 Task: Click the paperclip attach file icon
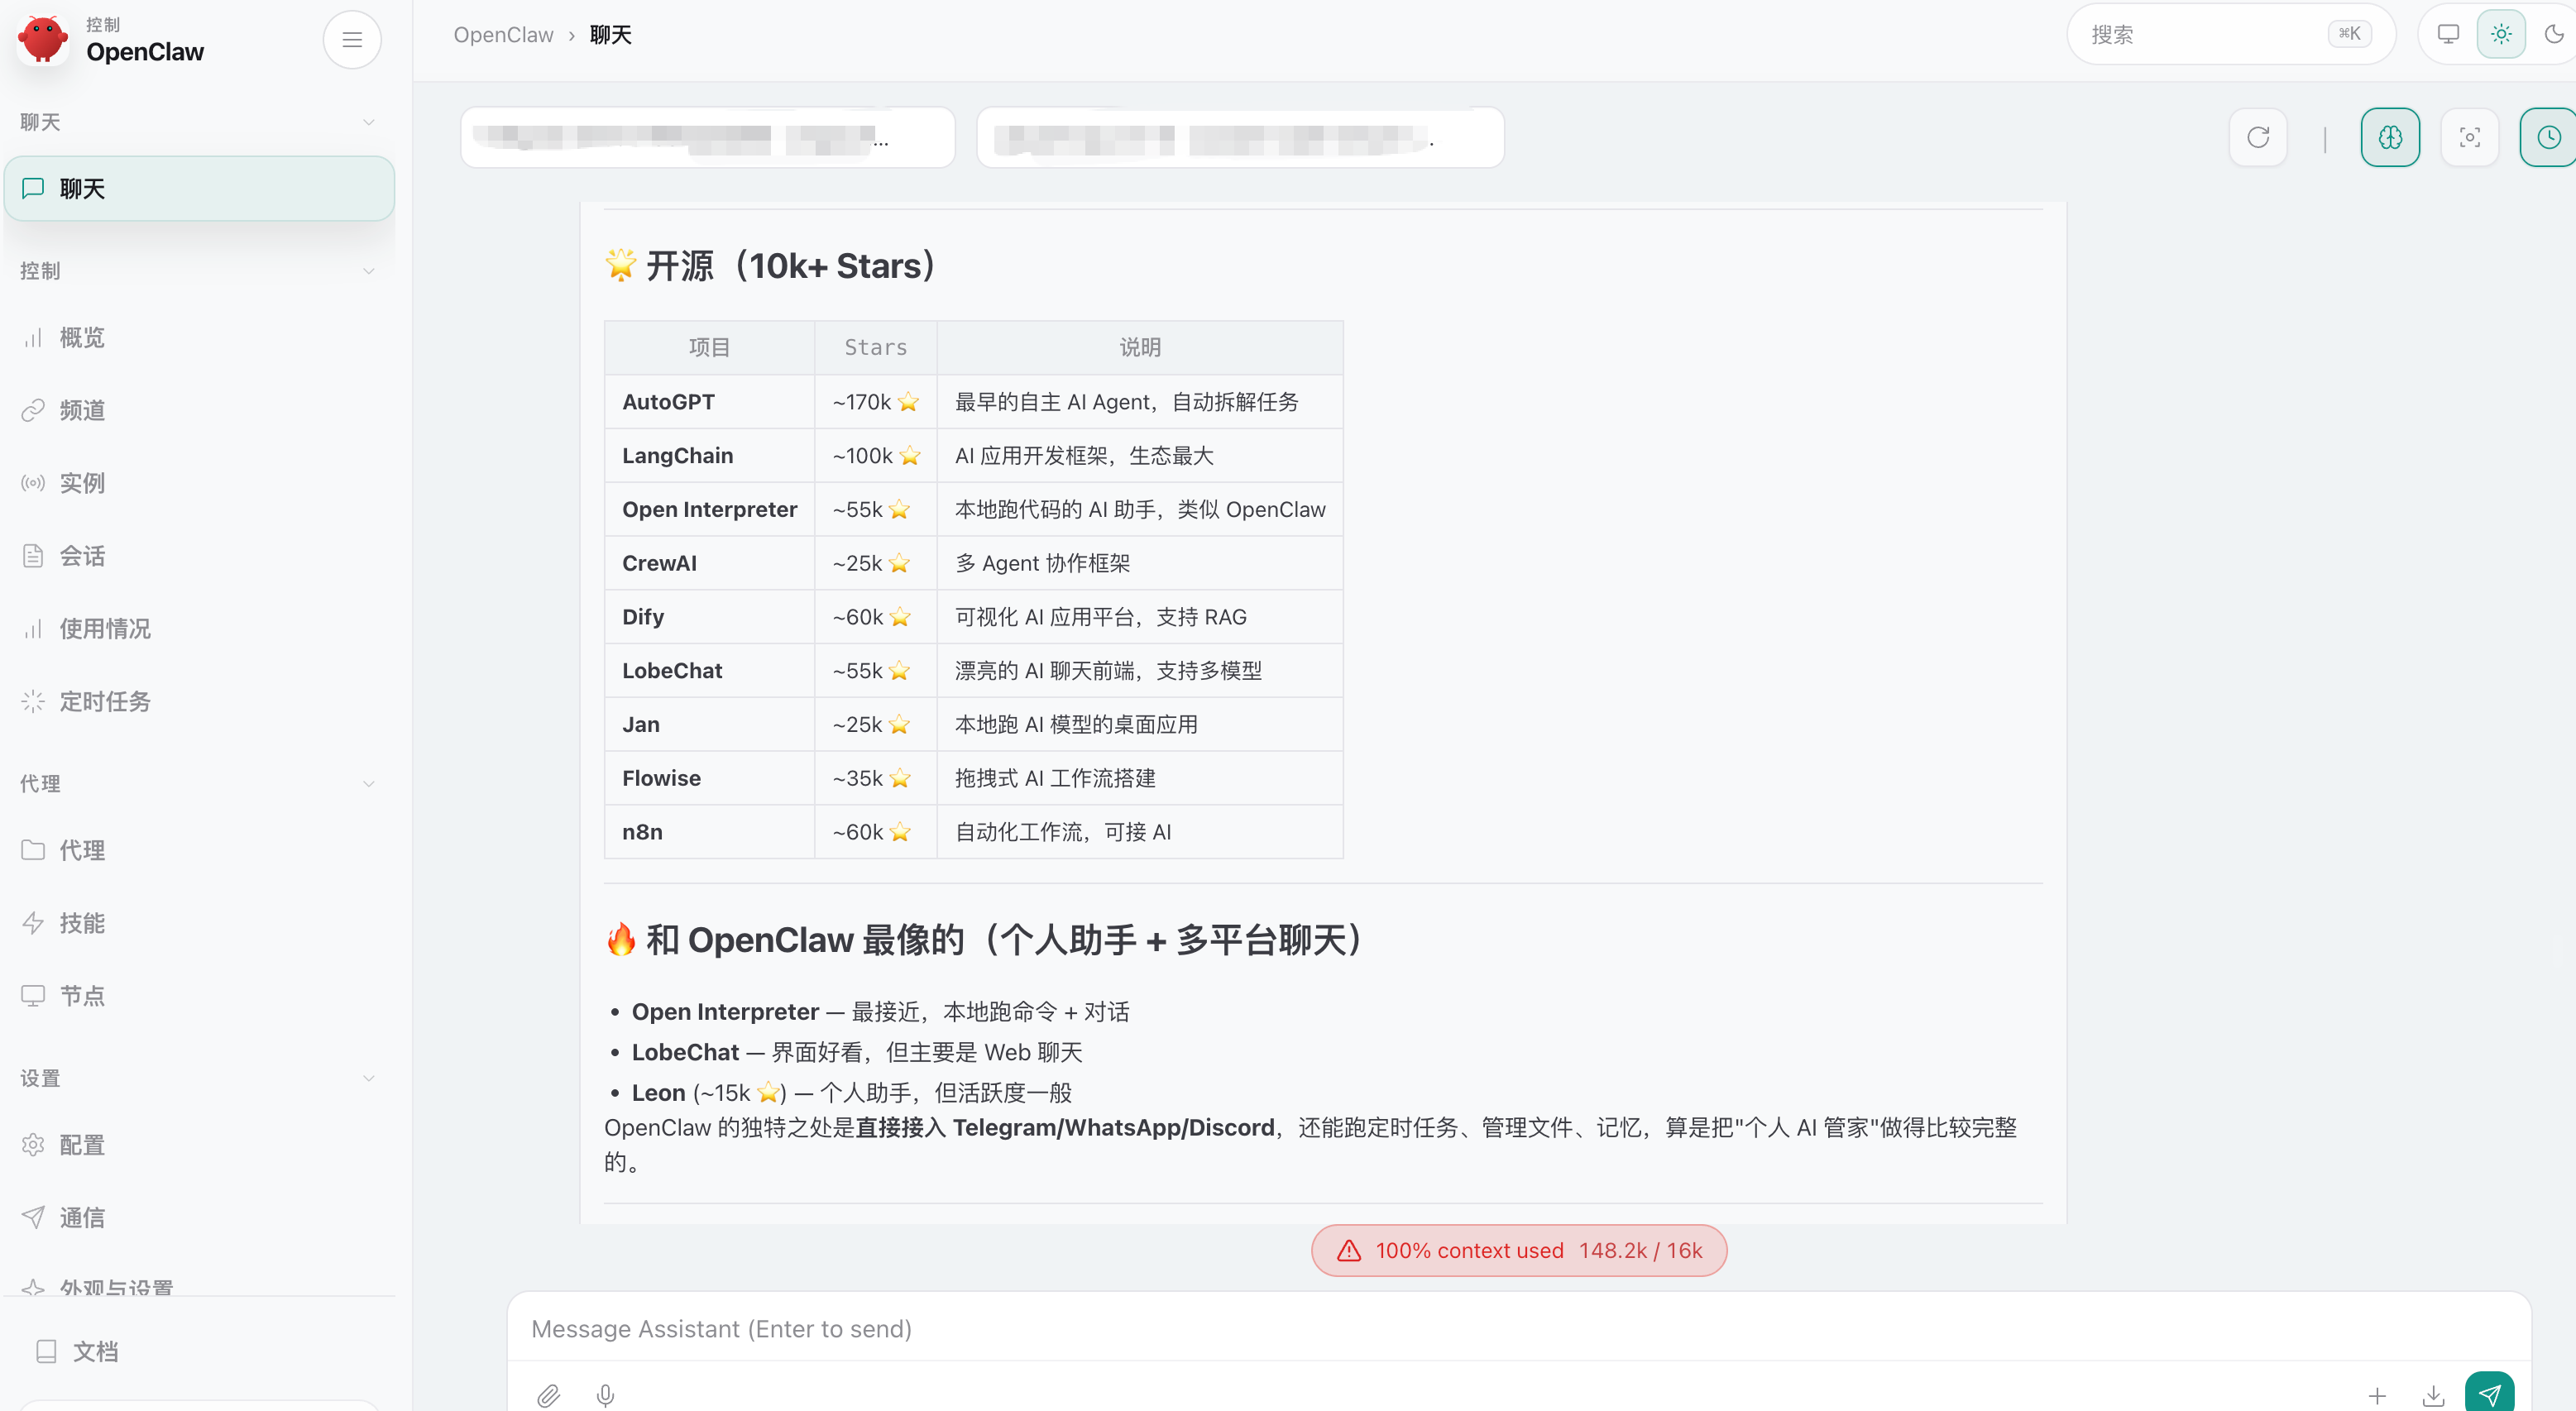point(548,1395)
